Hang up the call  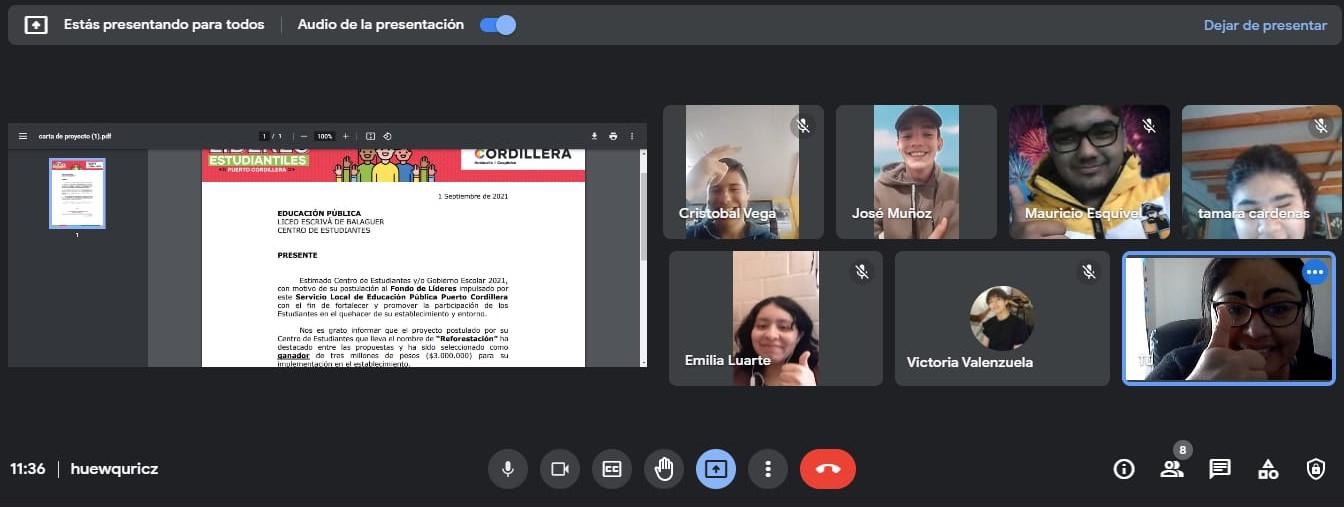(827, 469)
